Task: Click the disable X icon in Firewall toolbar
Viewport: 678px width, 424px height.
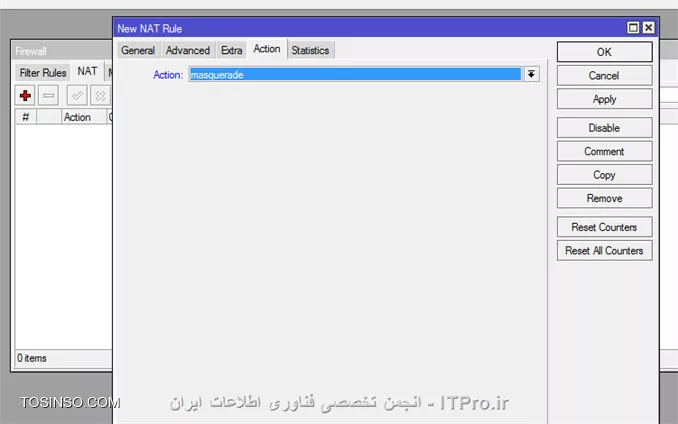Action: (x=100, y=95)
